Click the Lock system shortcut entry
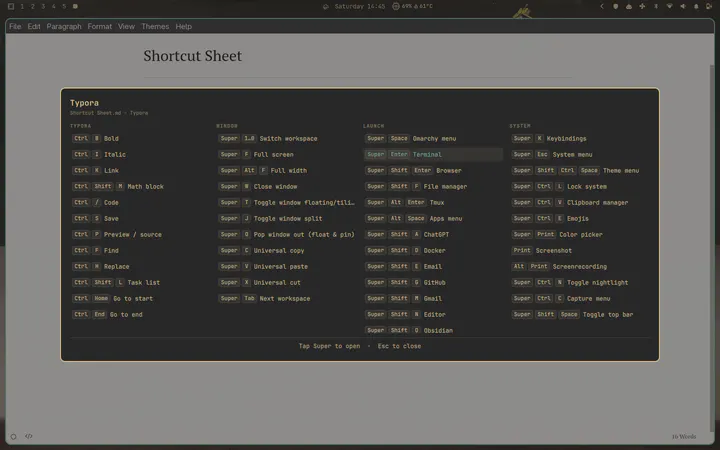 pos(560,186)
